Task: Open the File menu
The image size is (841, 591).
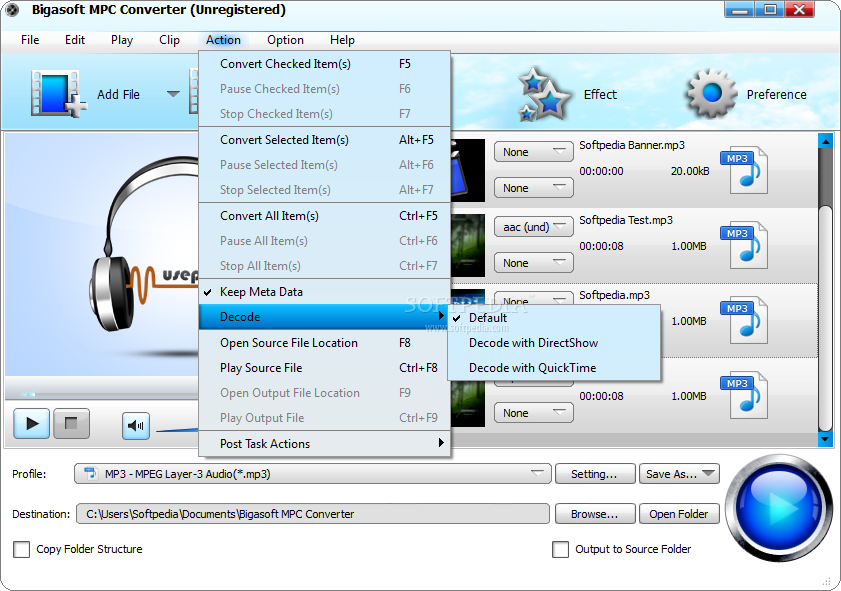Action: tap(30, 40)
